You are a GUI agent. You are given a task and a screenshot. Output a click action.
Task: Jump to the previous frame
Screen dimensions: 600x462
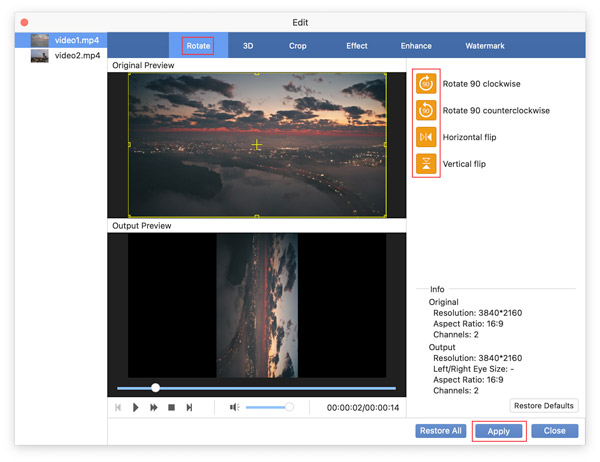(119, 408)
